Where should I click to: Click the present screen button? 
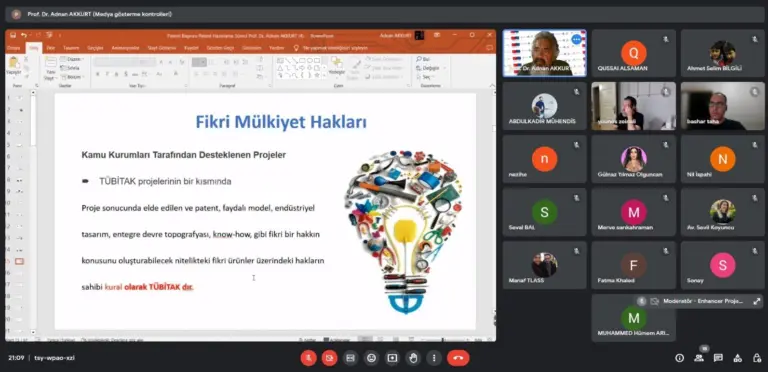pos(392,358)
